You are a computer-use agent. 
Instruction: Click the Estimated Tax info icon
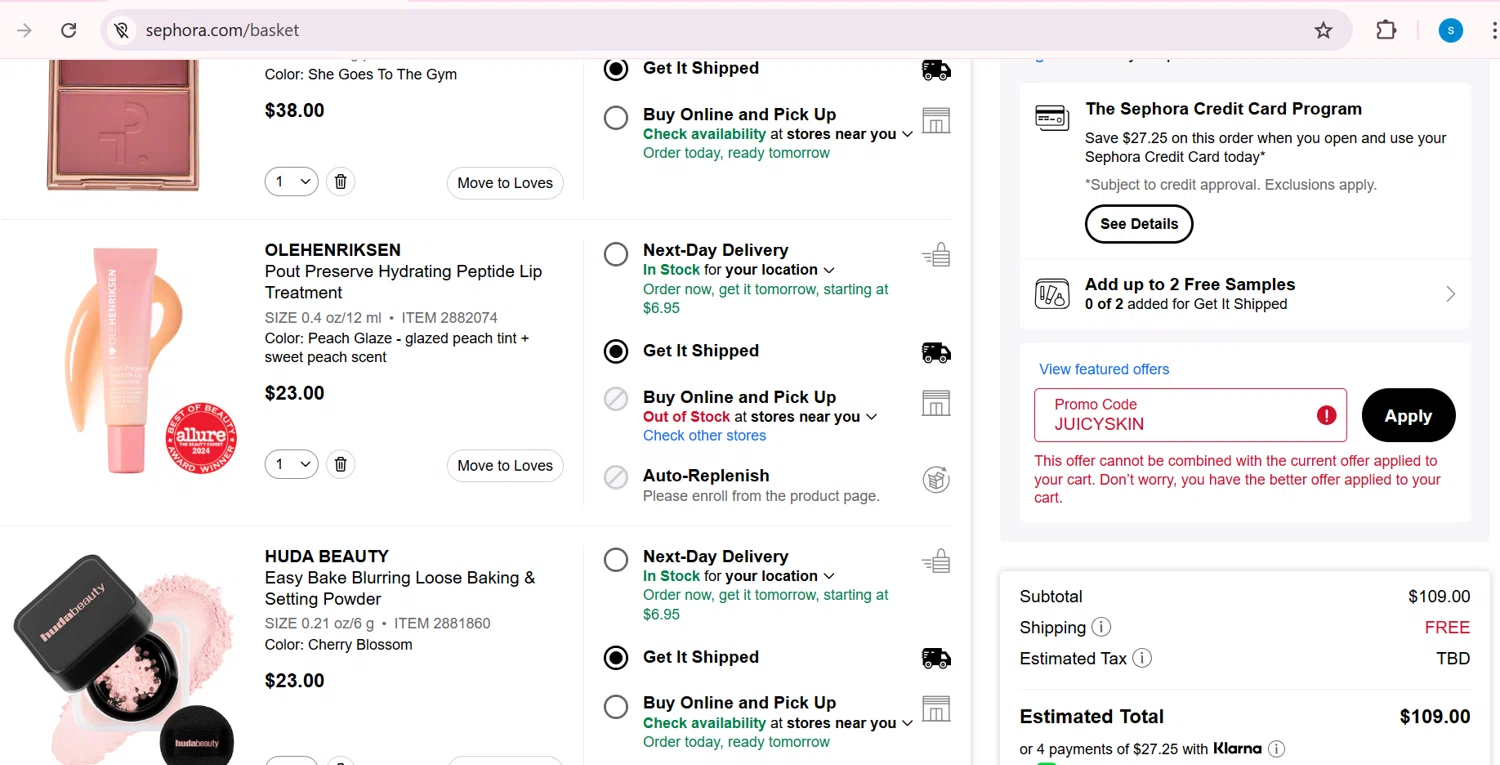(x=1142, y=658)
